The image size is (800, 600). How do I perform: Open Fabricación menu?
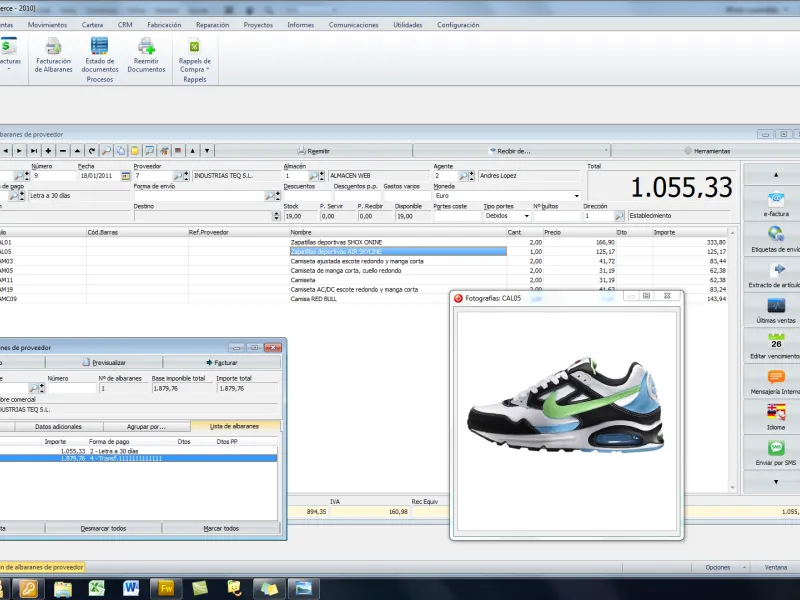pyautogui.click(x=164, y=24)
